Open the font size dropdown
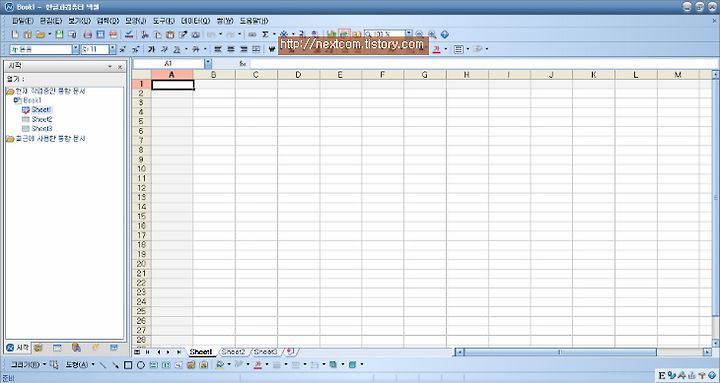This screenshot has height=383, width=720. pyautogui.click(x=112, y=49)
